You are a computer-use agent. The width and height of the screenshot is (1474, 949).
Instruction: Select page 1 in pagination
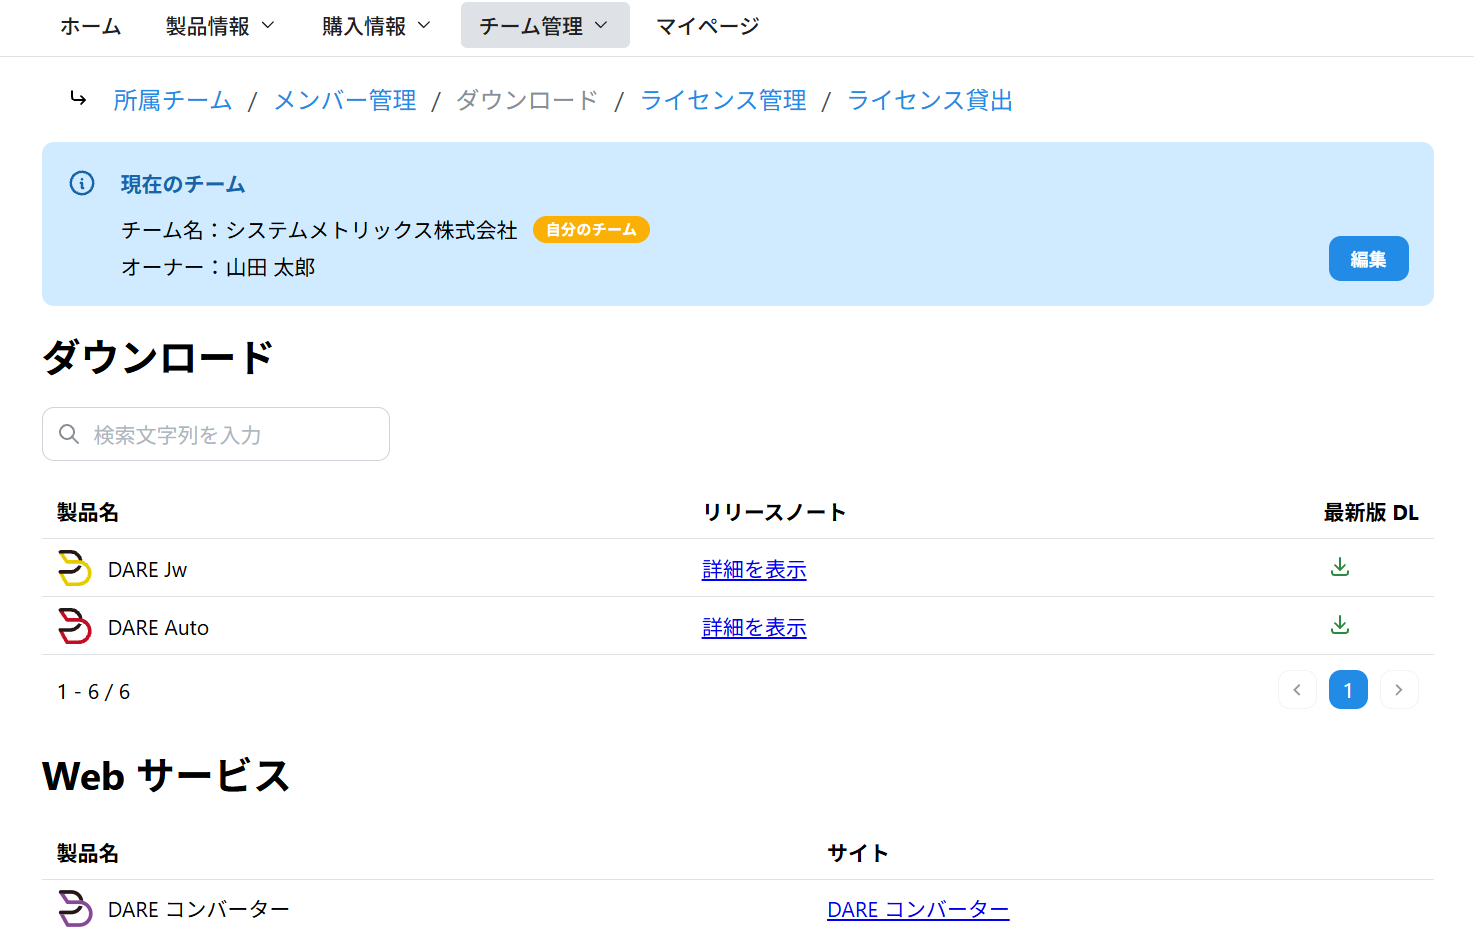(x=1348, y=690)
